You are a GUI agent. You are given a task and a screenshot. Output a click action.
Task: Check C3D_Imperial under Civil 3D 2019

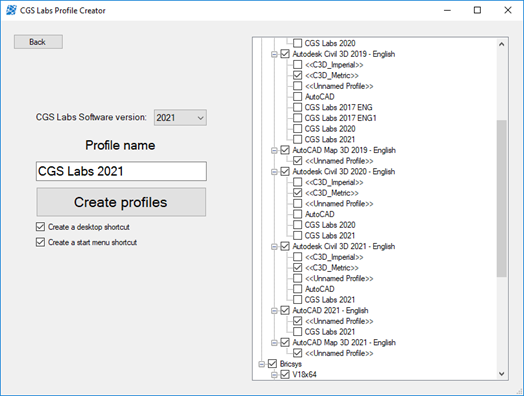tap(297, 64)
